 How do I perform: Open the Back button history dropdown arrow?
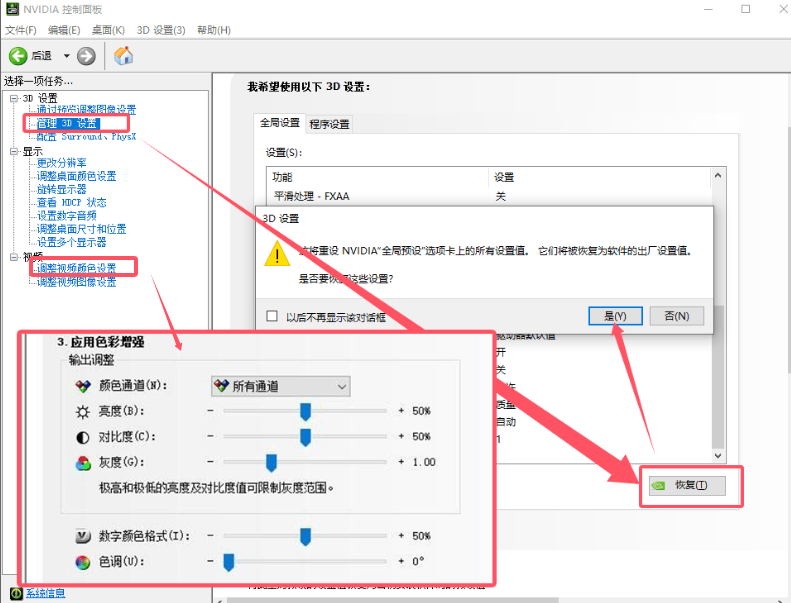[67, 56]
